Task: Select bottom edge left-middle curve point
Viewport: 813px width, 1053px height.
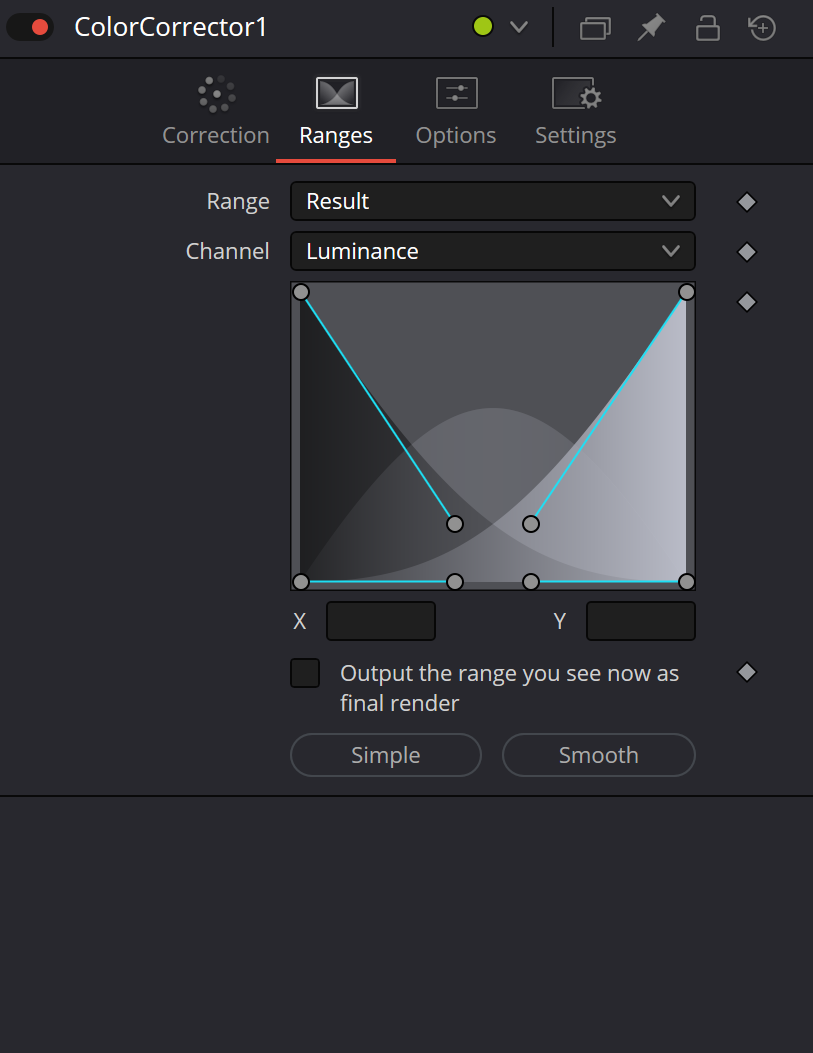Action: tap(455, 582)
